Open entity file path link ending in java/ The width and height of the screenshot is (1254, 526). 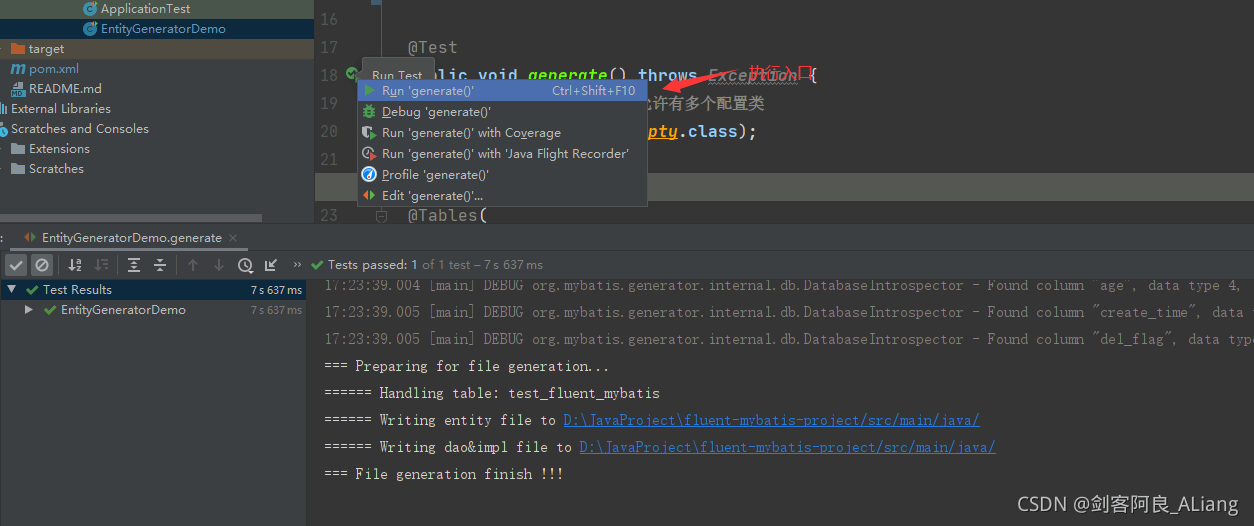771,420
